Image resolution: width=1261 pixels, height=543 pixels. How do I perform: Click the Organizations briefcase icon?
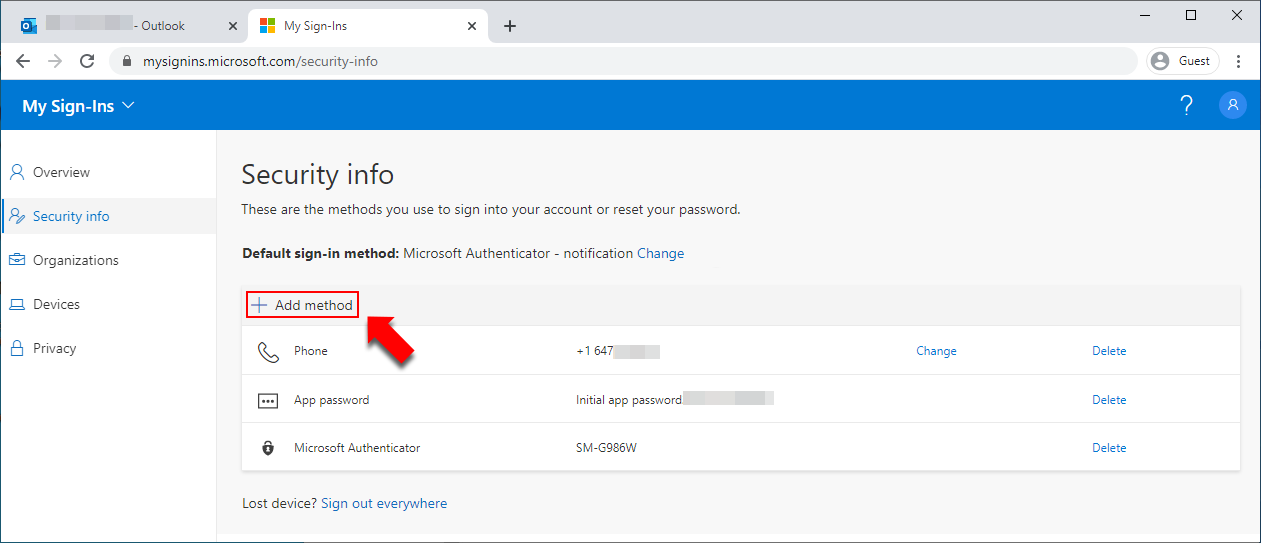point(17,260)
